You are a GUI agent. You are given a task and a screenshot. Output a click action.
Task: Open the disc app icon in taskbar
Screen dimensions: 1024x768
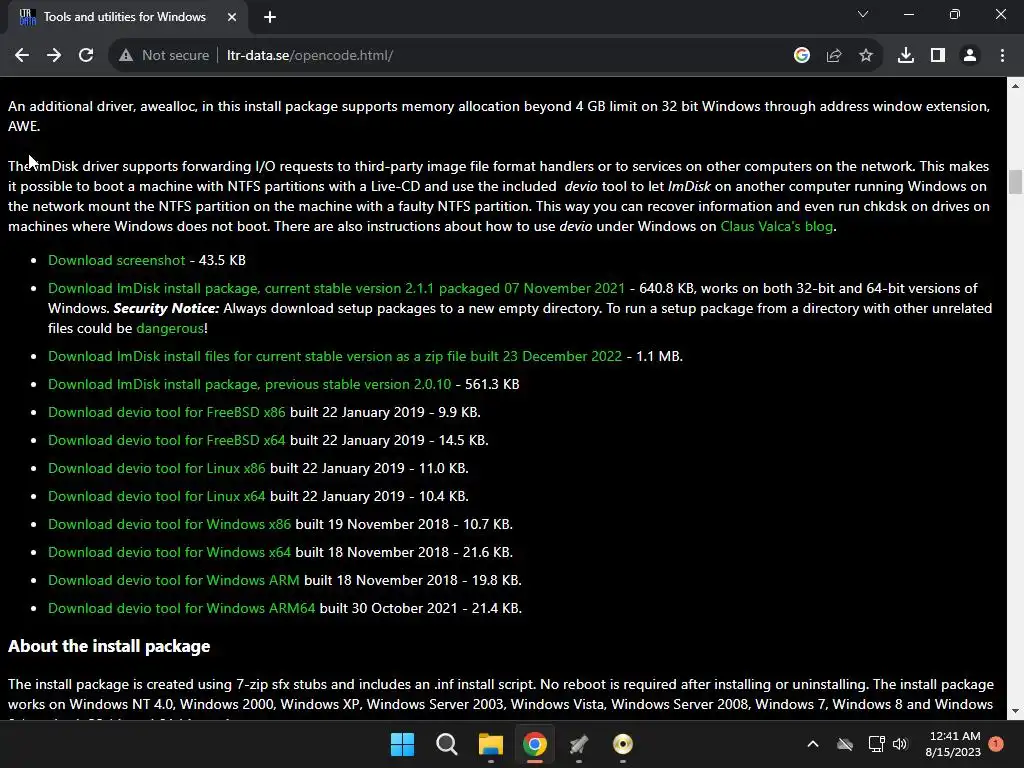tap(622, 744)
